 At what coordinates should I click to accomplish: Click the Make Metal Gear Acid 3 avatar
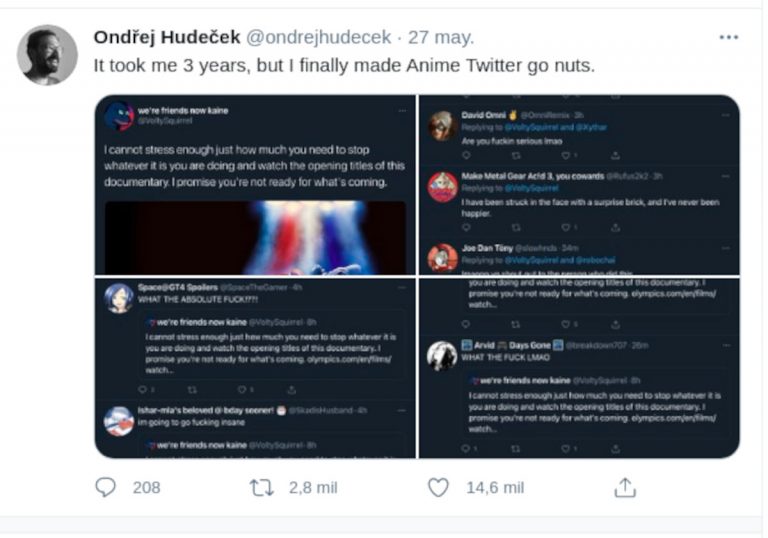click(443, 186)
